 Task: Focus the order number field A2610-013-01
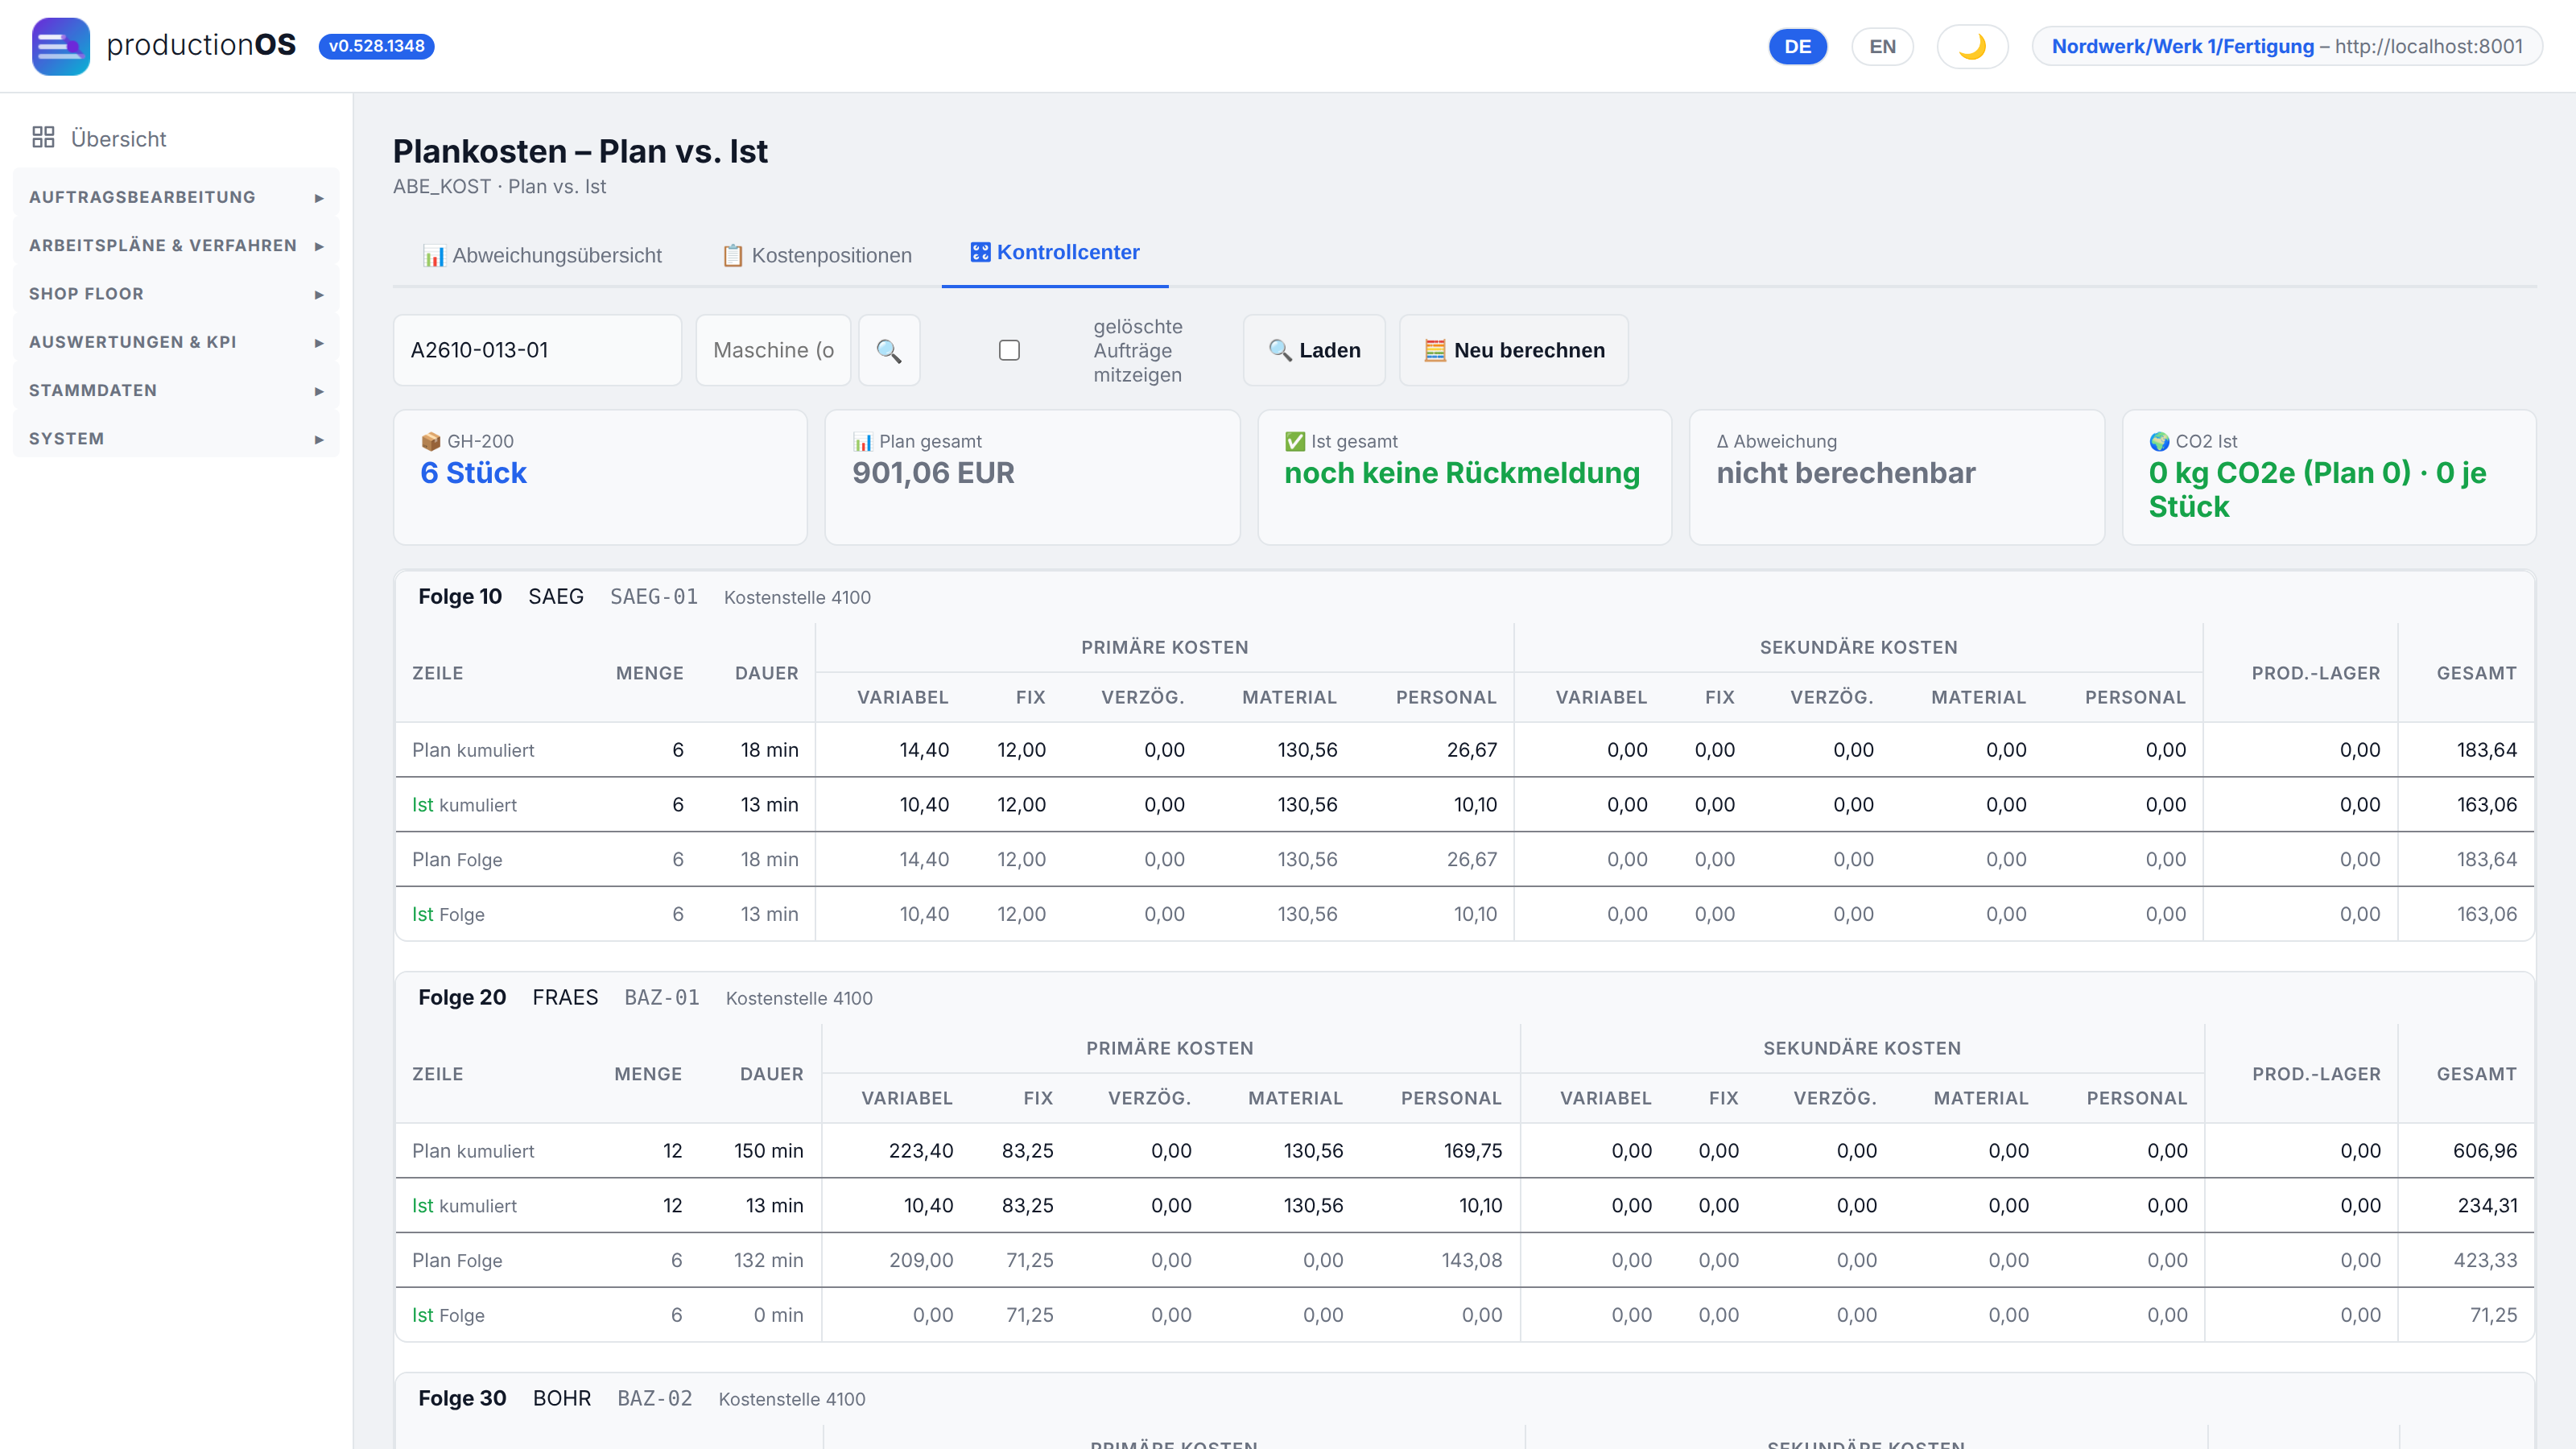click(538, 350)
